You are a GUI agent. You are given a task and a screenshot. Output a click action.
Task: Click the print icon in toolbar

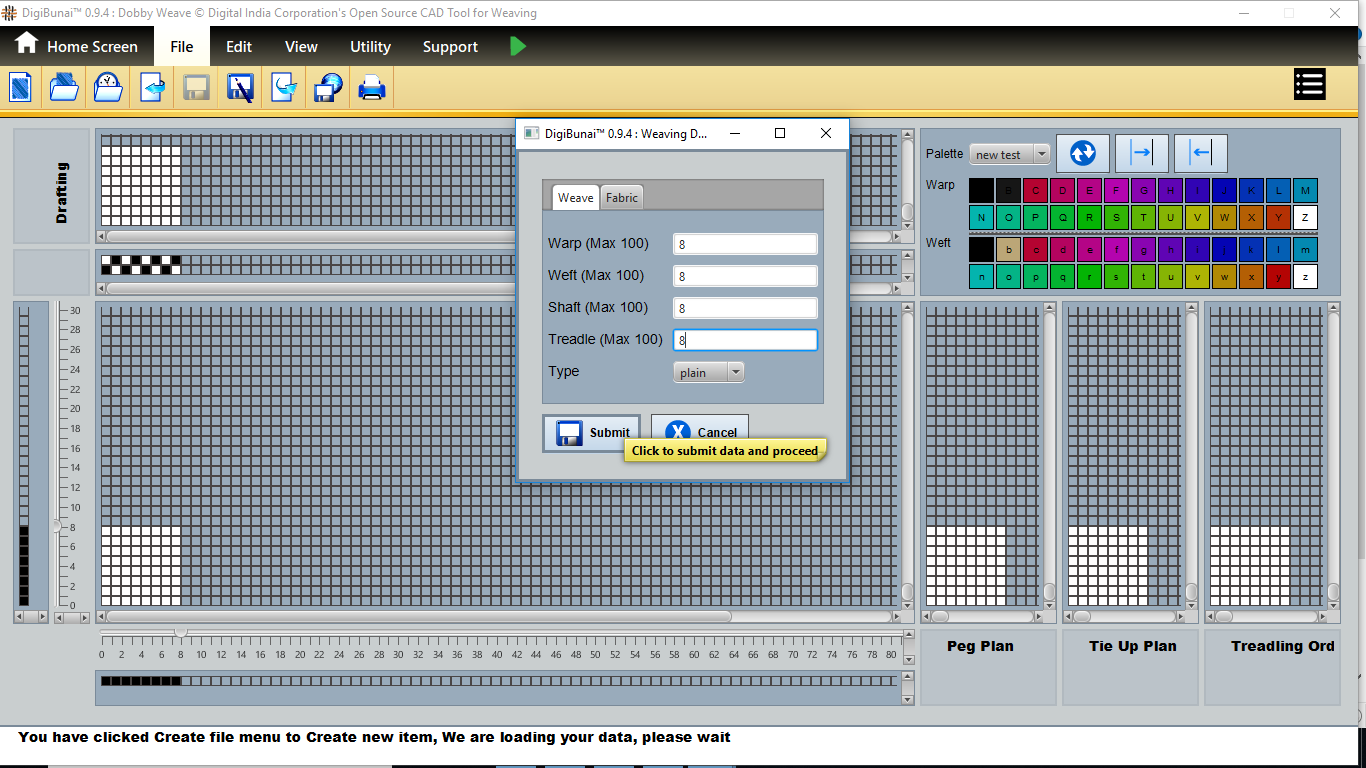click(x=372, y=88)
